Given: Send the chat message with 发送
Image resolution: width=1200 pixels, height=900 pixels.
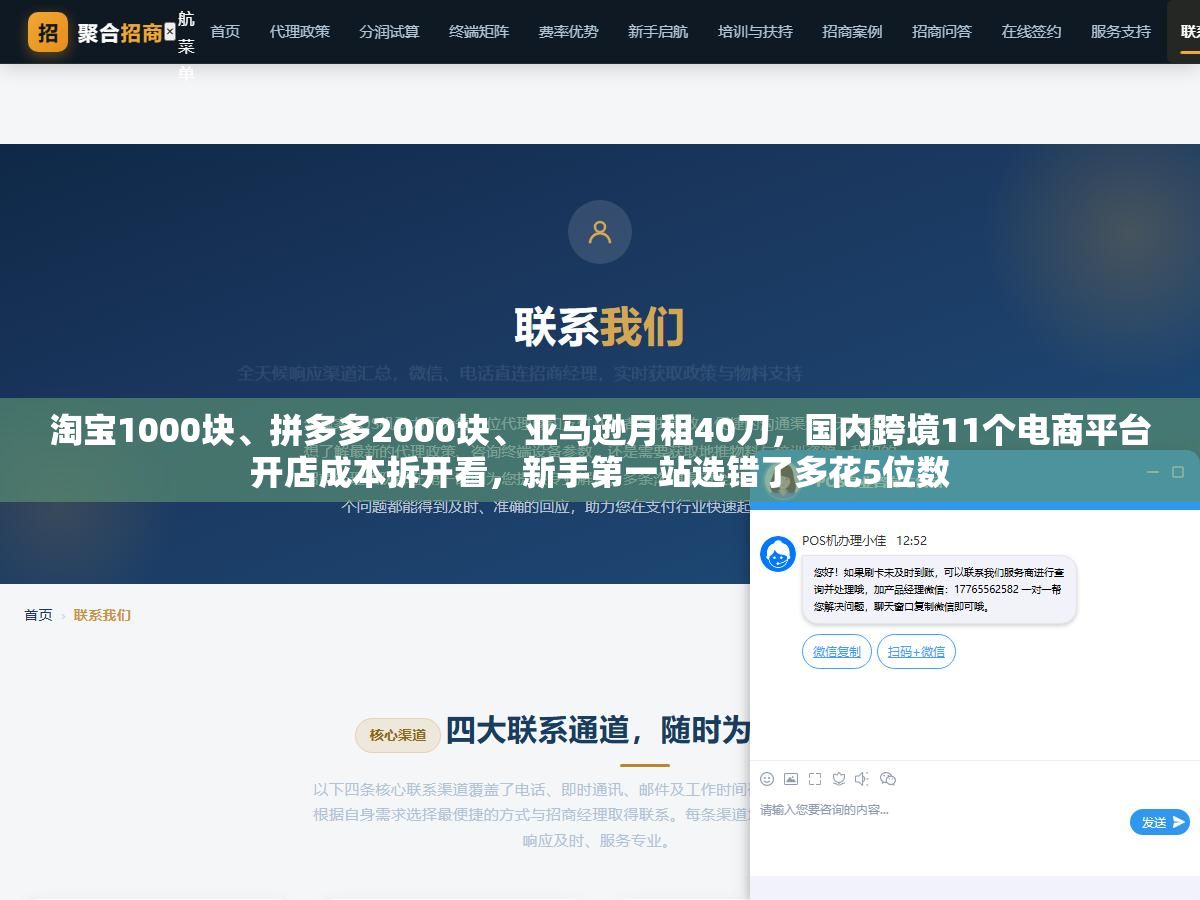Looking at the screenshot, I should [1160, 822].
